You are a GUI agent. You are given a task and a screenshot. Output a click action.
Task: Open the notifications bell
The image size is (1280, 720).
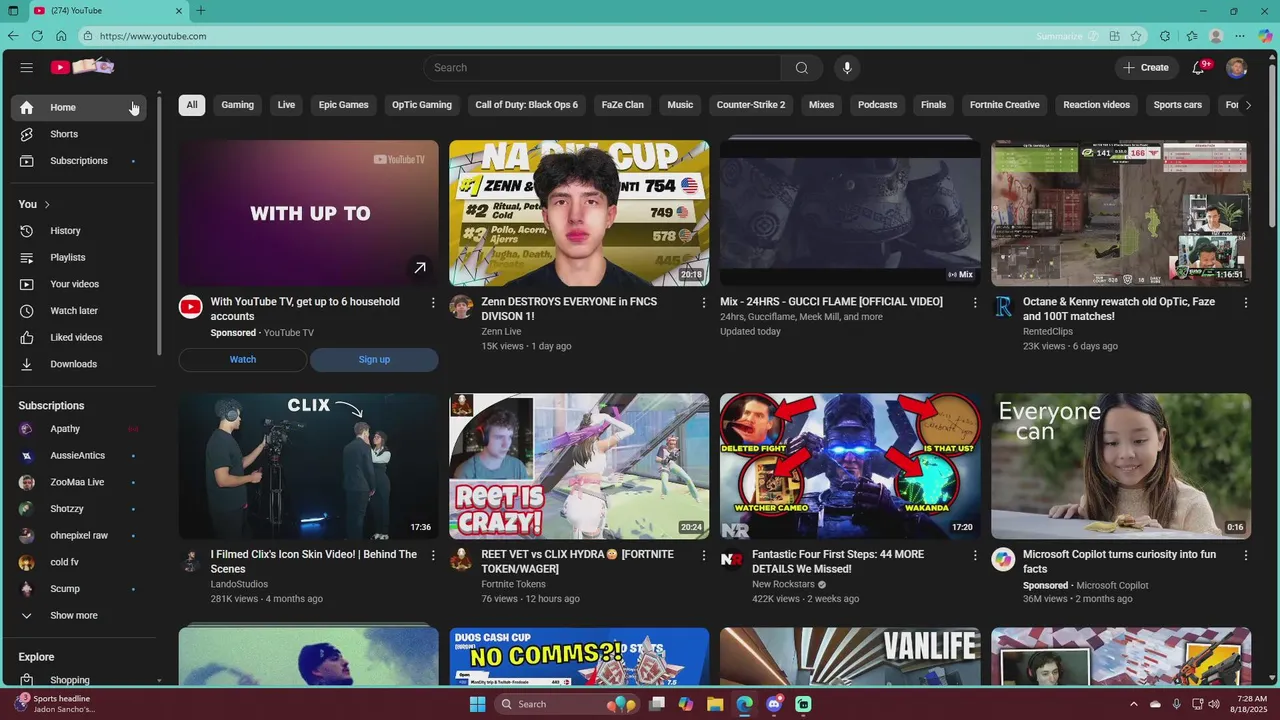coord(1199,67)
